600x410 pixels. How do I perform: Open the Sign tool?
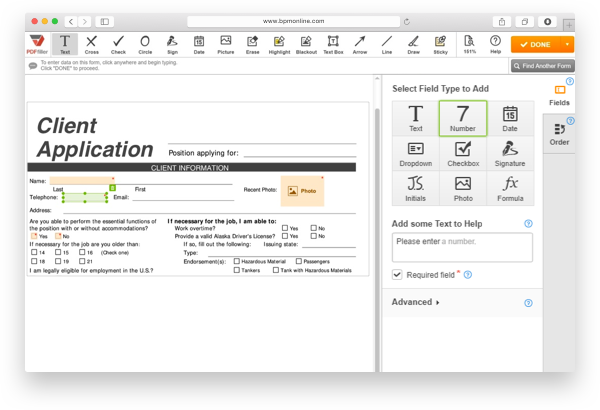coord(172,44)
